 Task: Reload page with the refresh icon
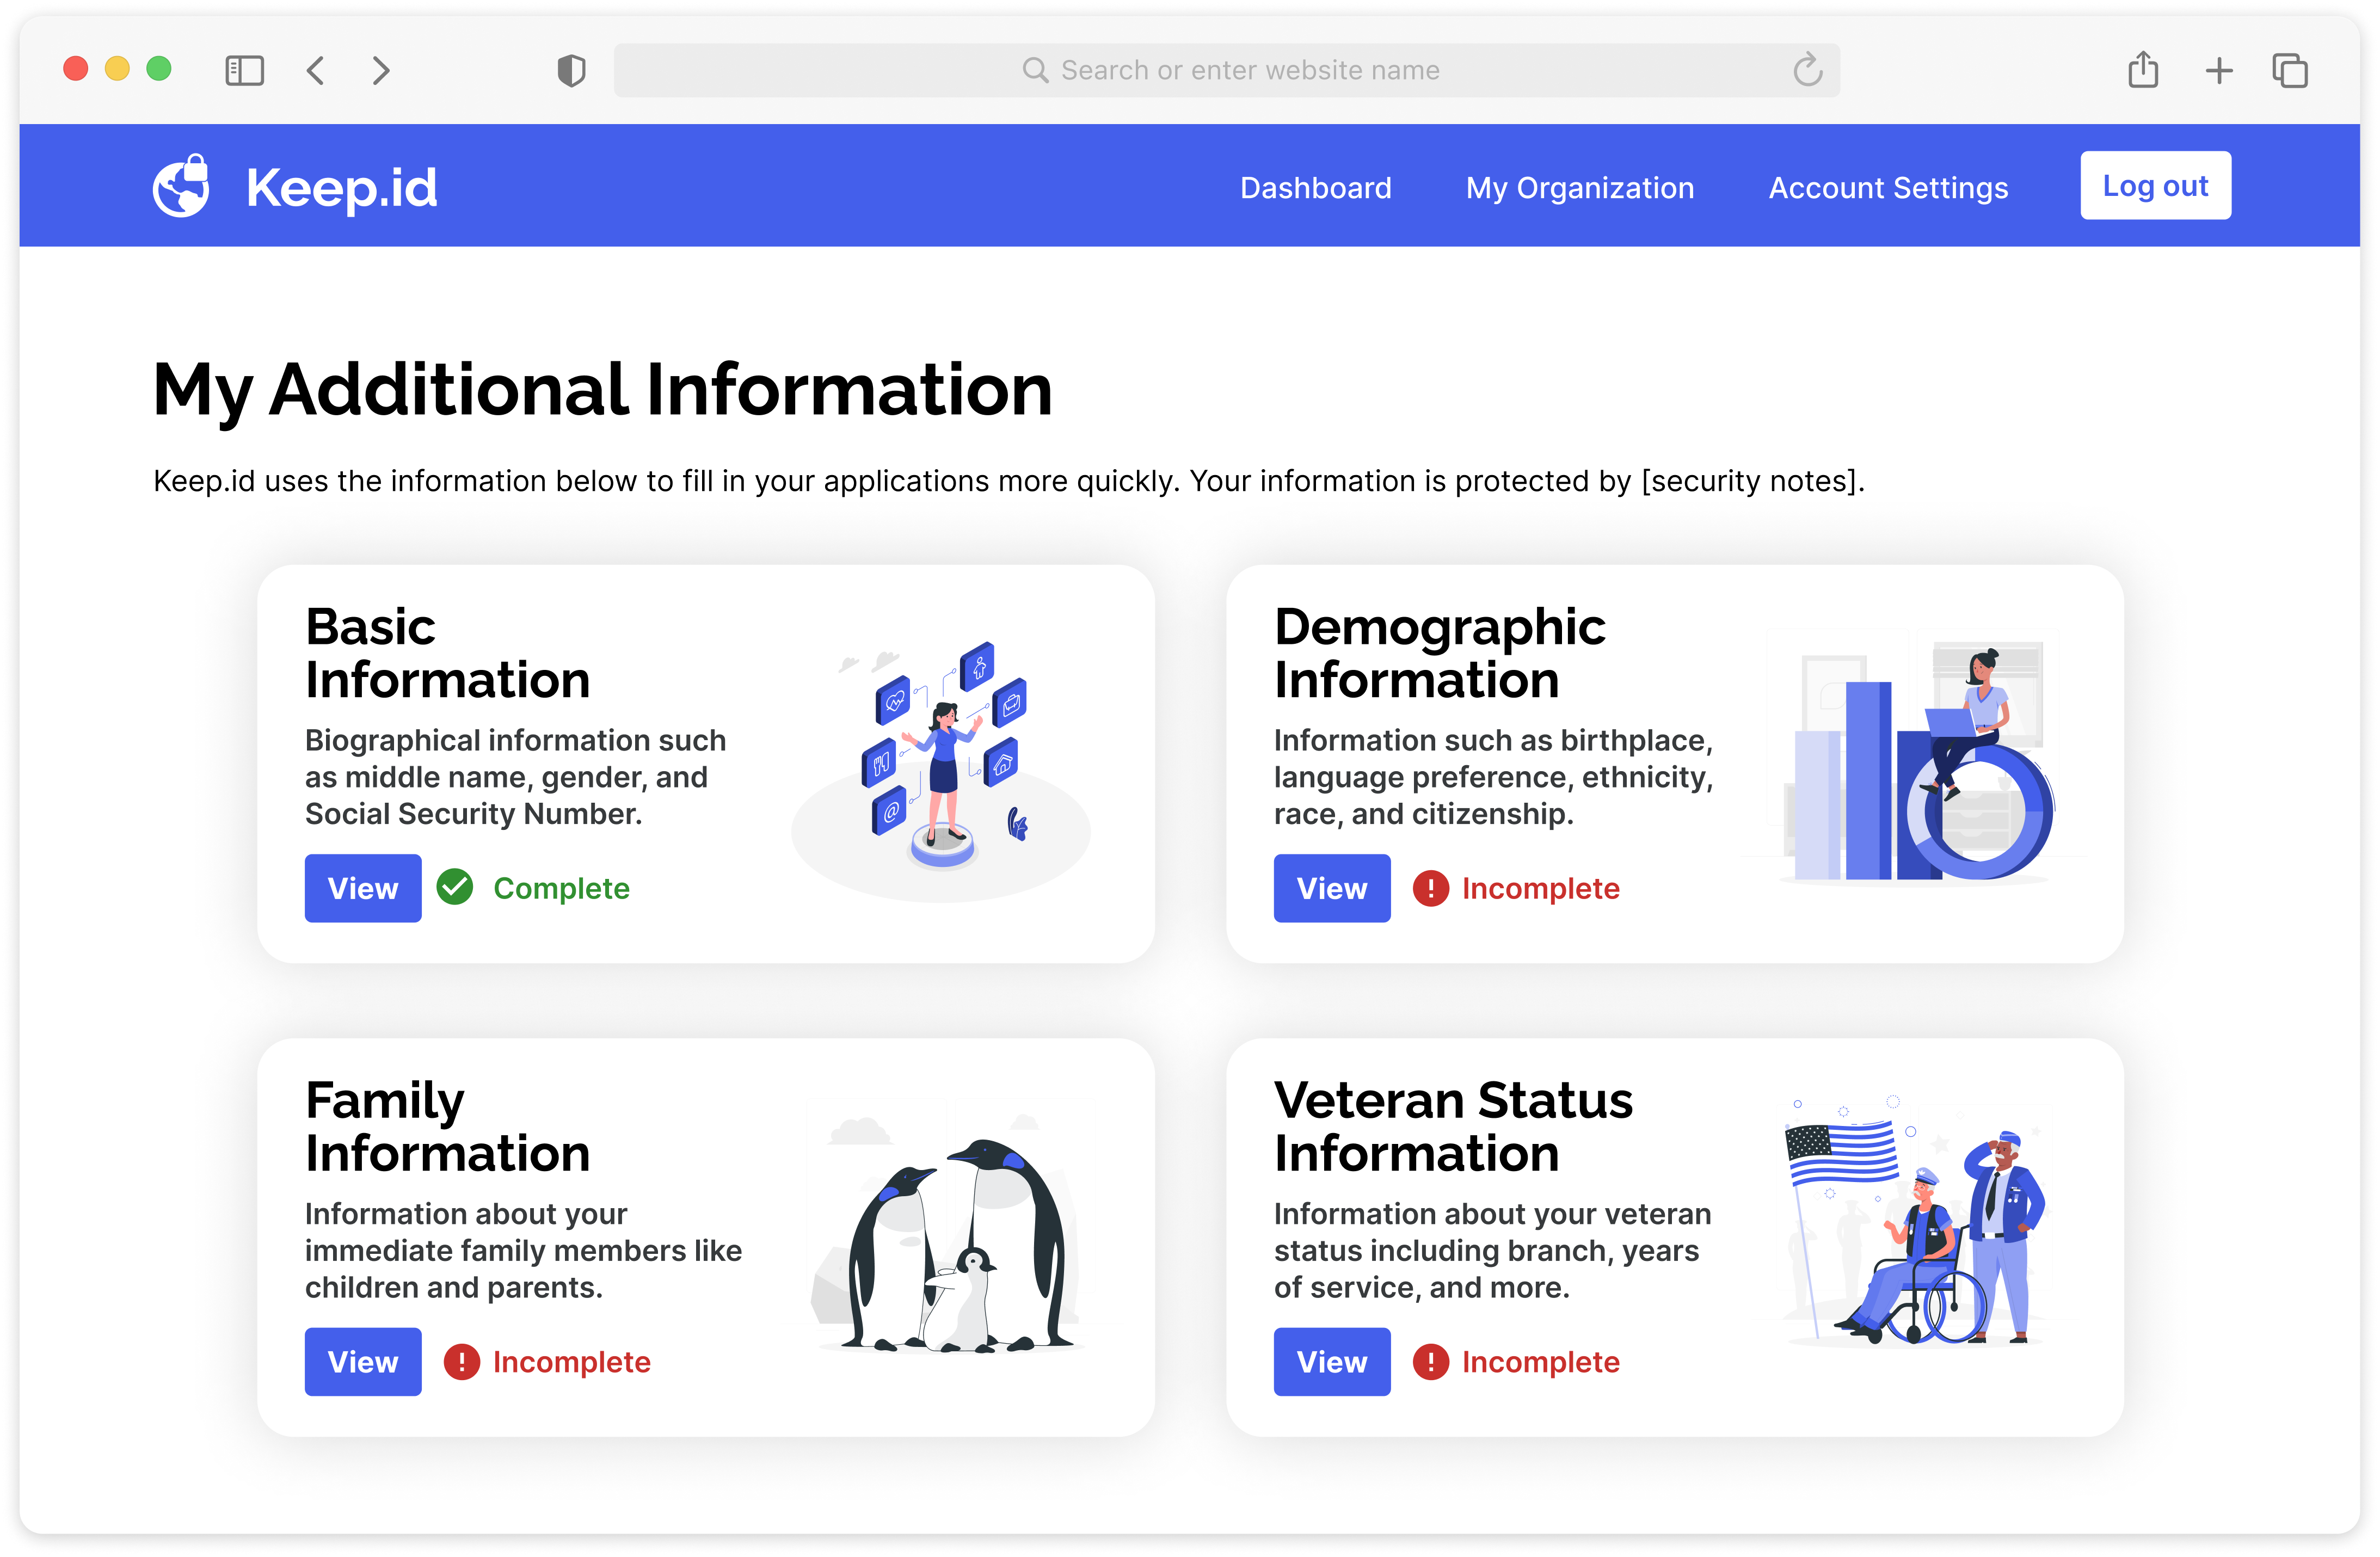pos(1807,70)
